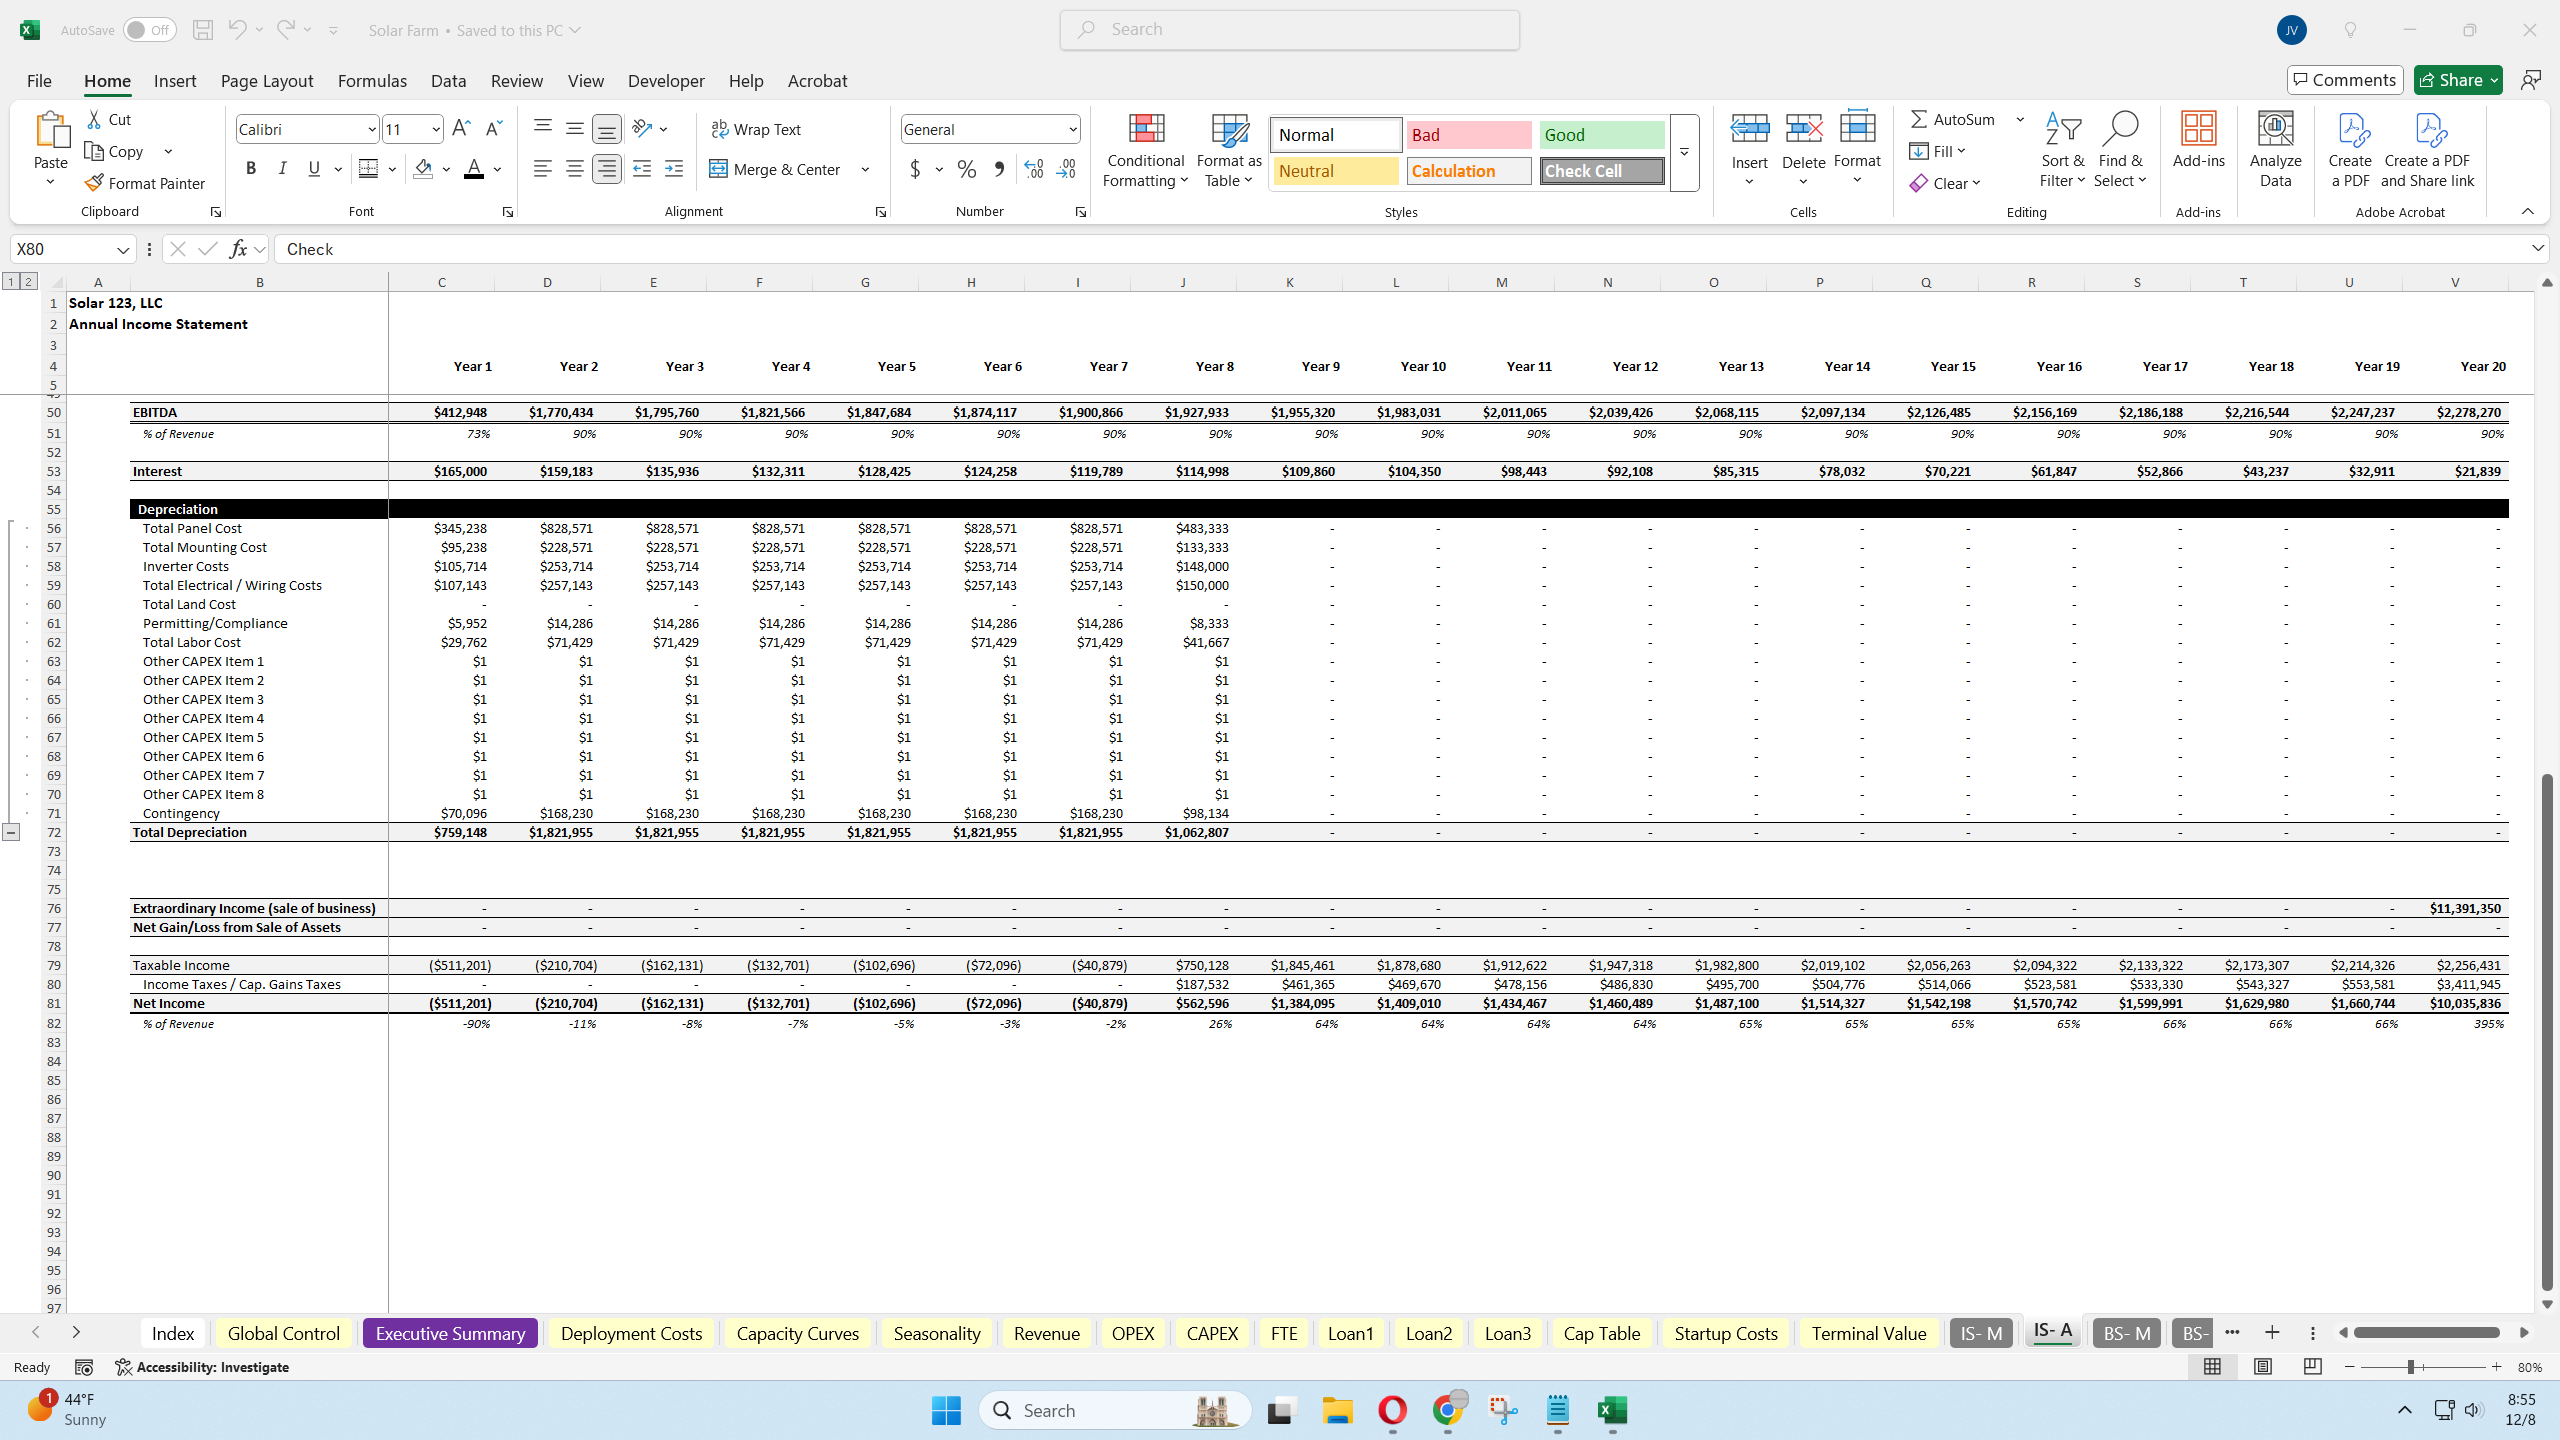Apply fill color bucket

click(x=423, y=169)
